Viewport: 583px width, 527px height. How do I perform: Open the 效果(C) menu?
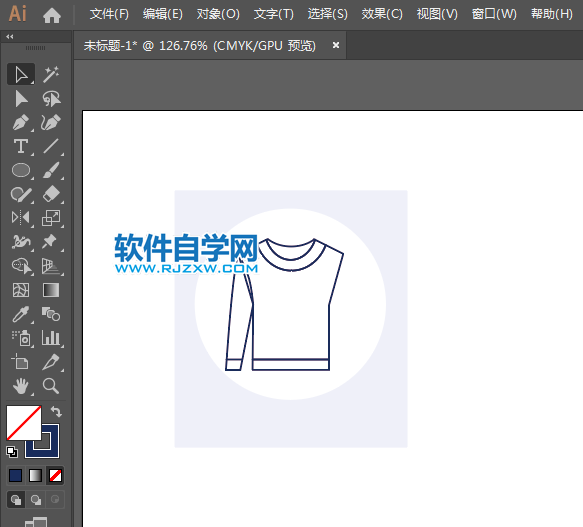click(x=382, y=14)
